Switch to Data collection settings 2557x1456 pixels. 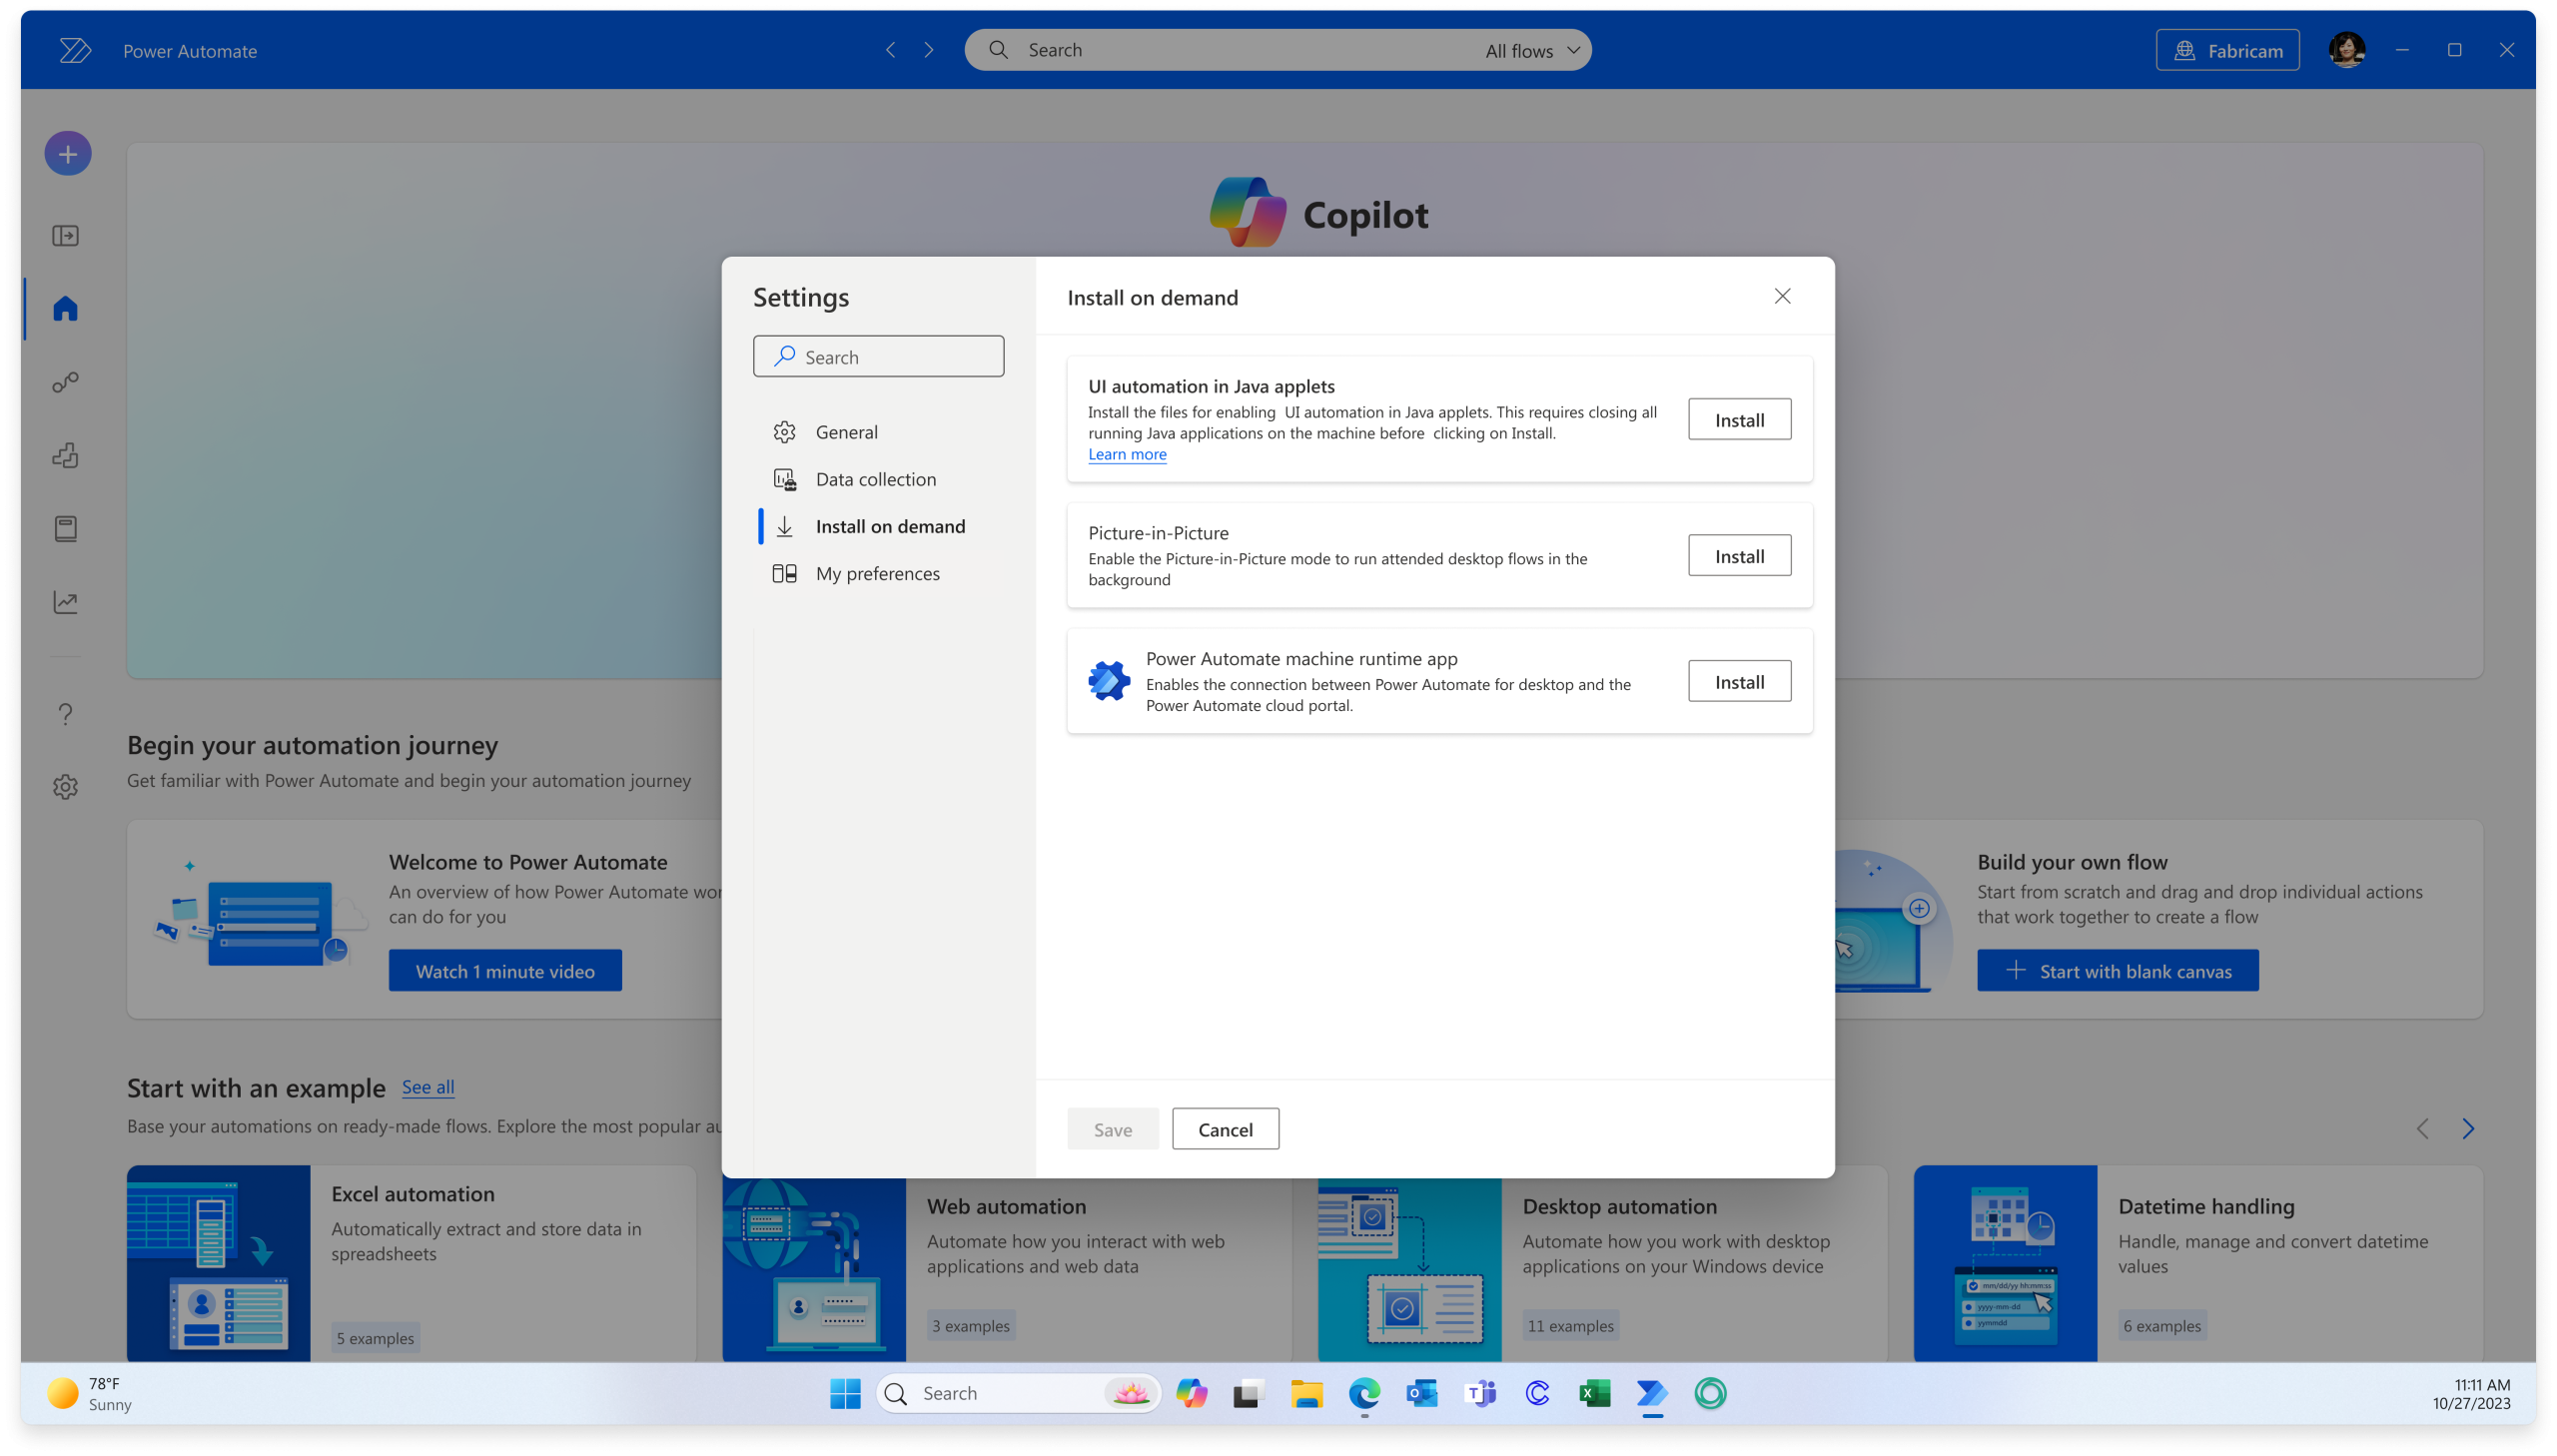point(875,479)
